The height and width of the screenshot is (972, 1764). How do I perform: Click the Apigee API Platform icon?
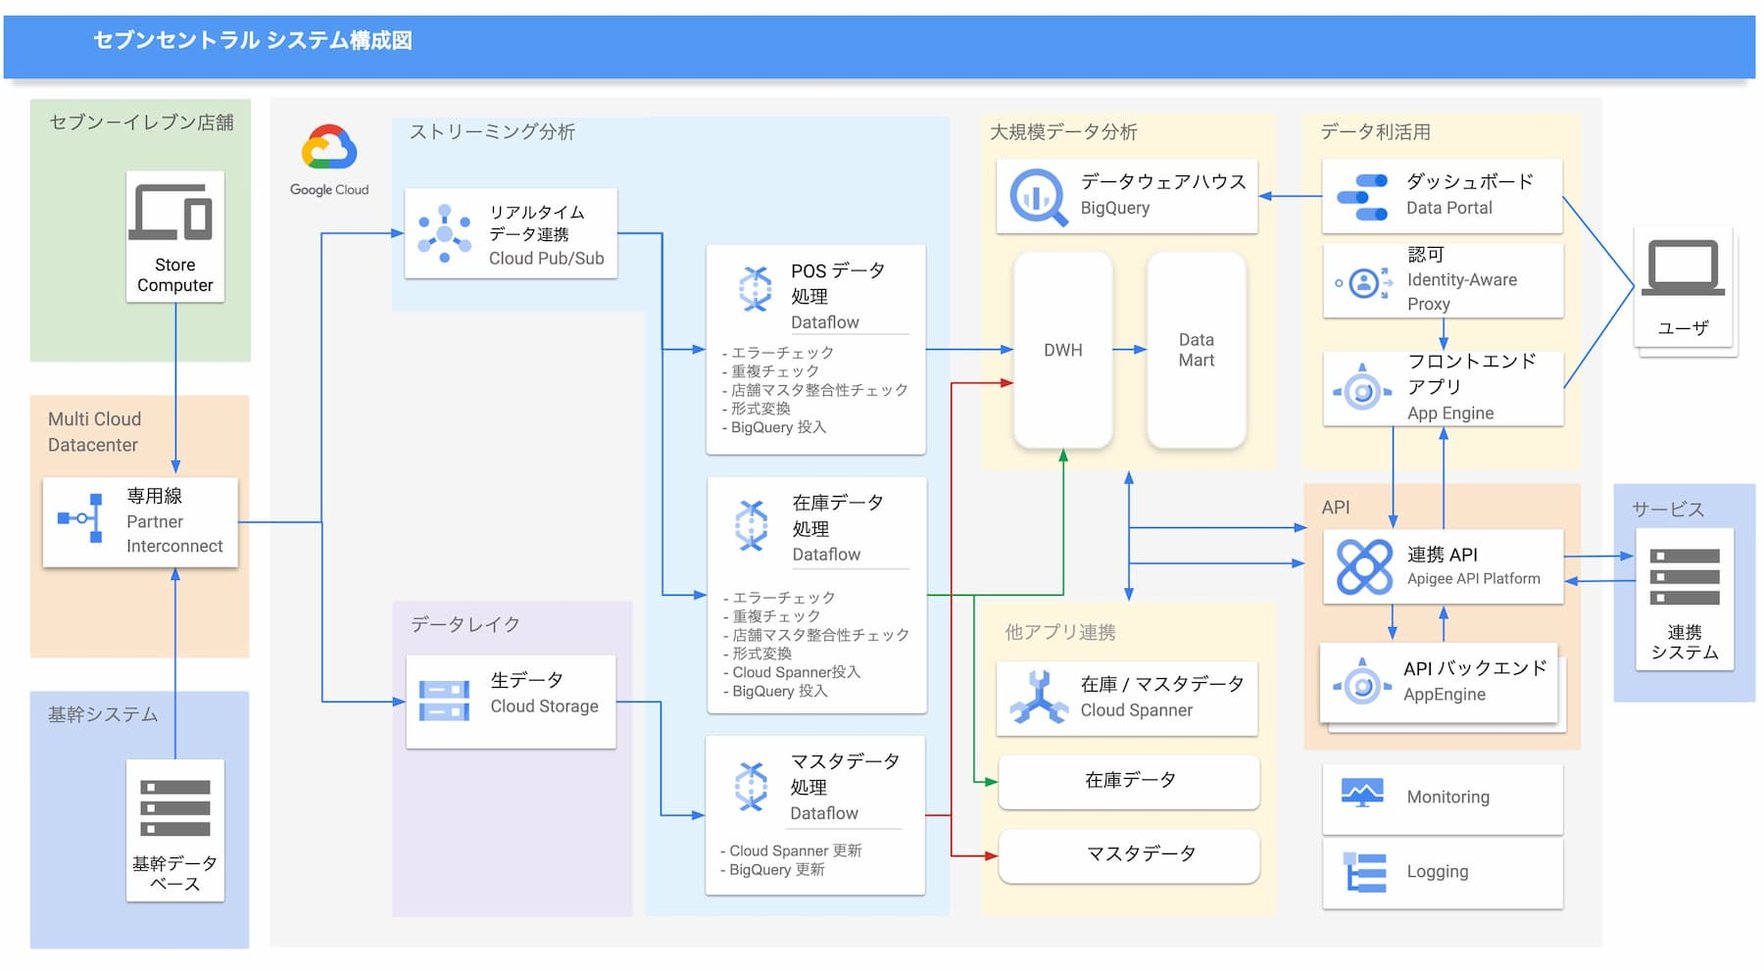1365,567
